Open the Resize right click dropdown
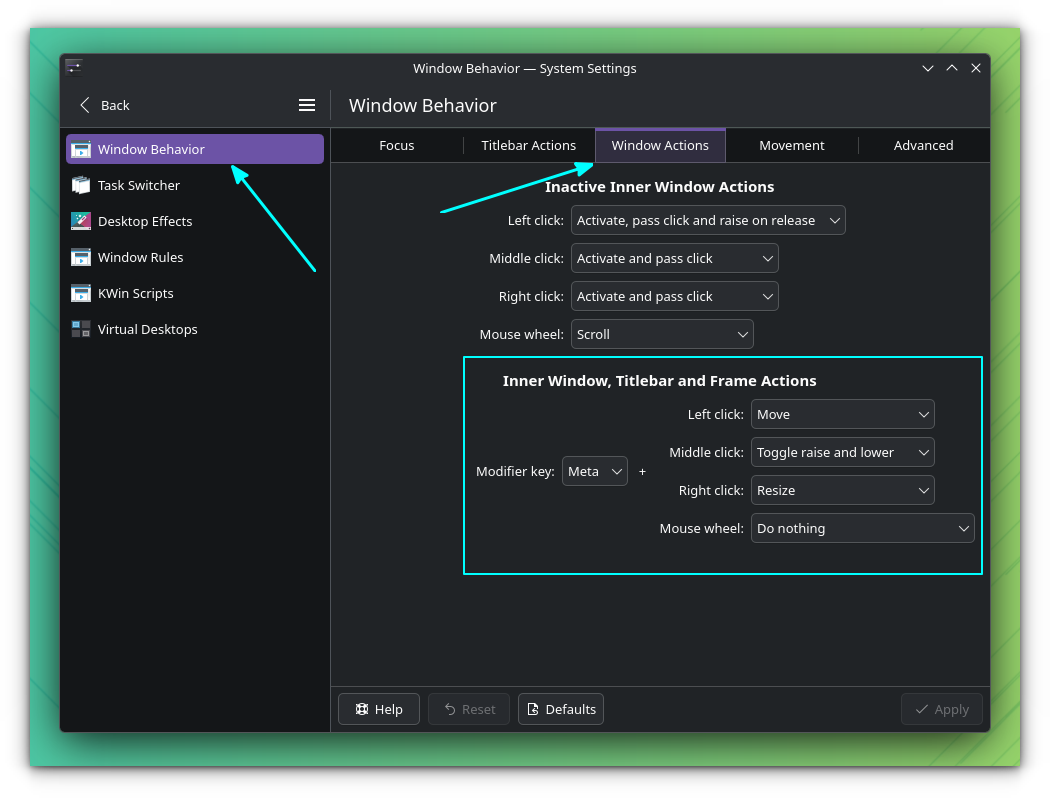The image size is (1050, 798). (842, 491)
